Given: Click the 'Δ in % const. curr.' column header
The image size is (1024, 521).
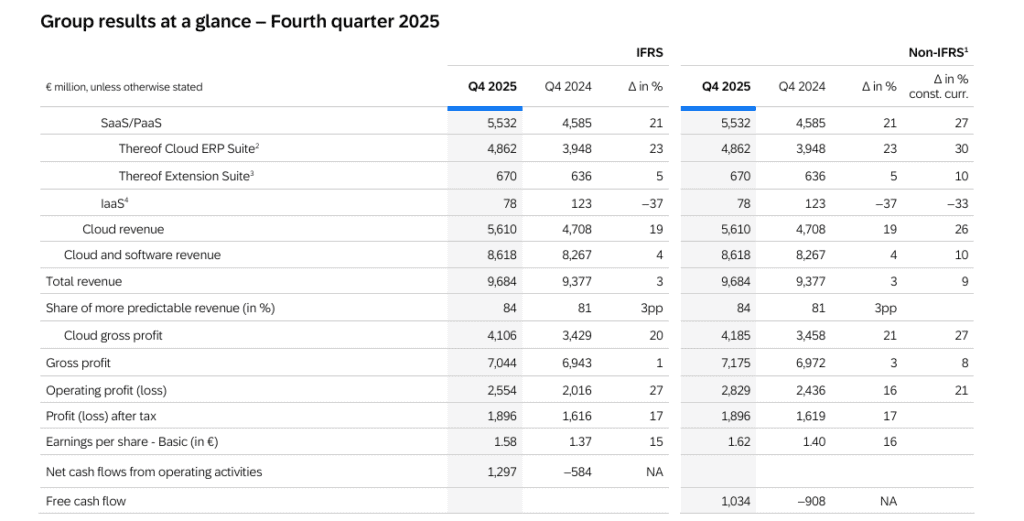Looking at the screenshot, I should point(938,86).
